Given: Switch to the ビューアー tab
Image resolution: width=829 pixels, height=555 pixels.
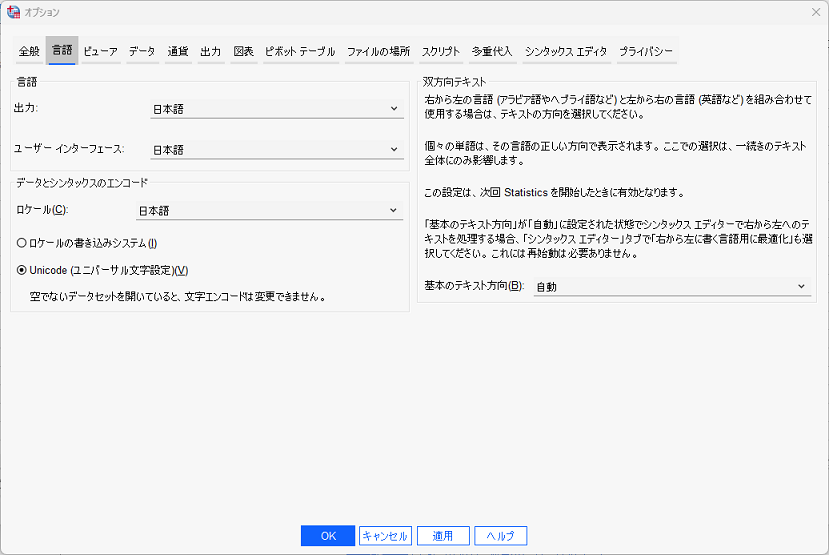Looking at the screenshot, I should coord(100,51).
